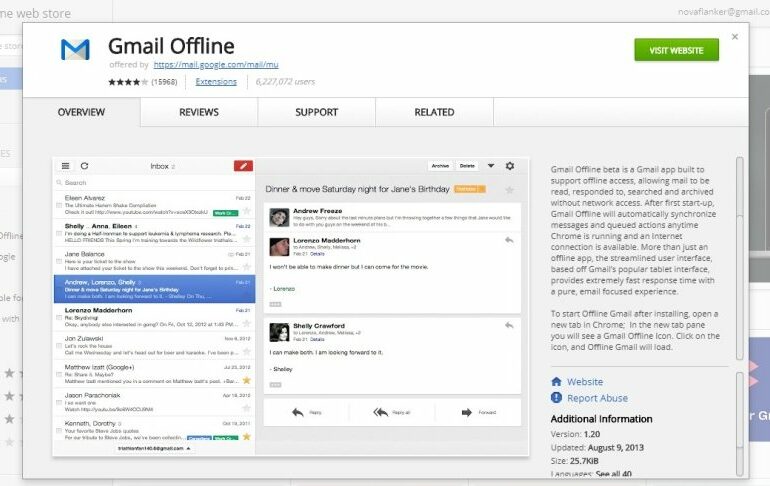Tick the Matthew Izatt email checkbox
The width and height of the screenshot is (770, 486).
click(x=59, y=374)
